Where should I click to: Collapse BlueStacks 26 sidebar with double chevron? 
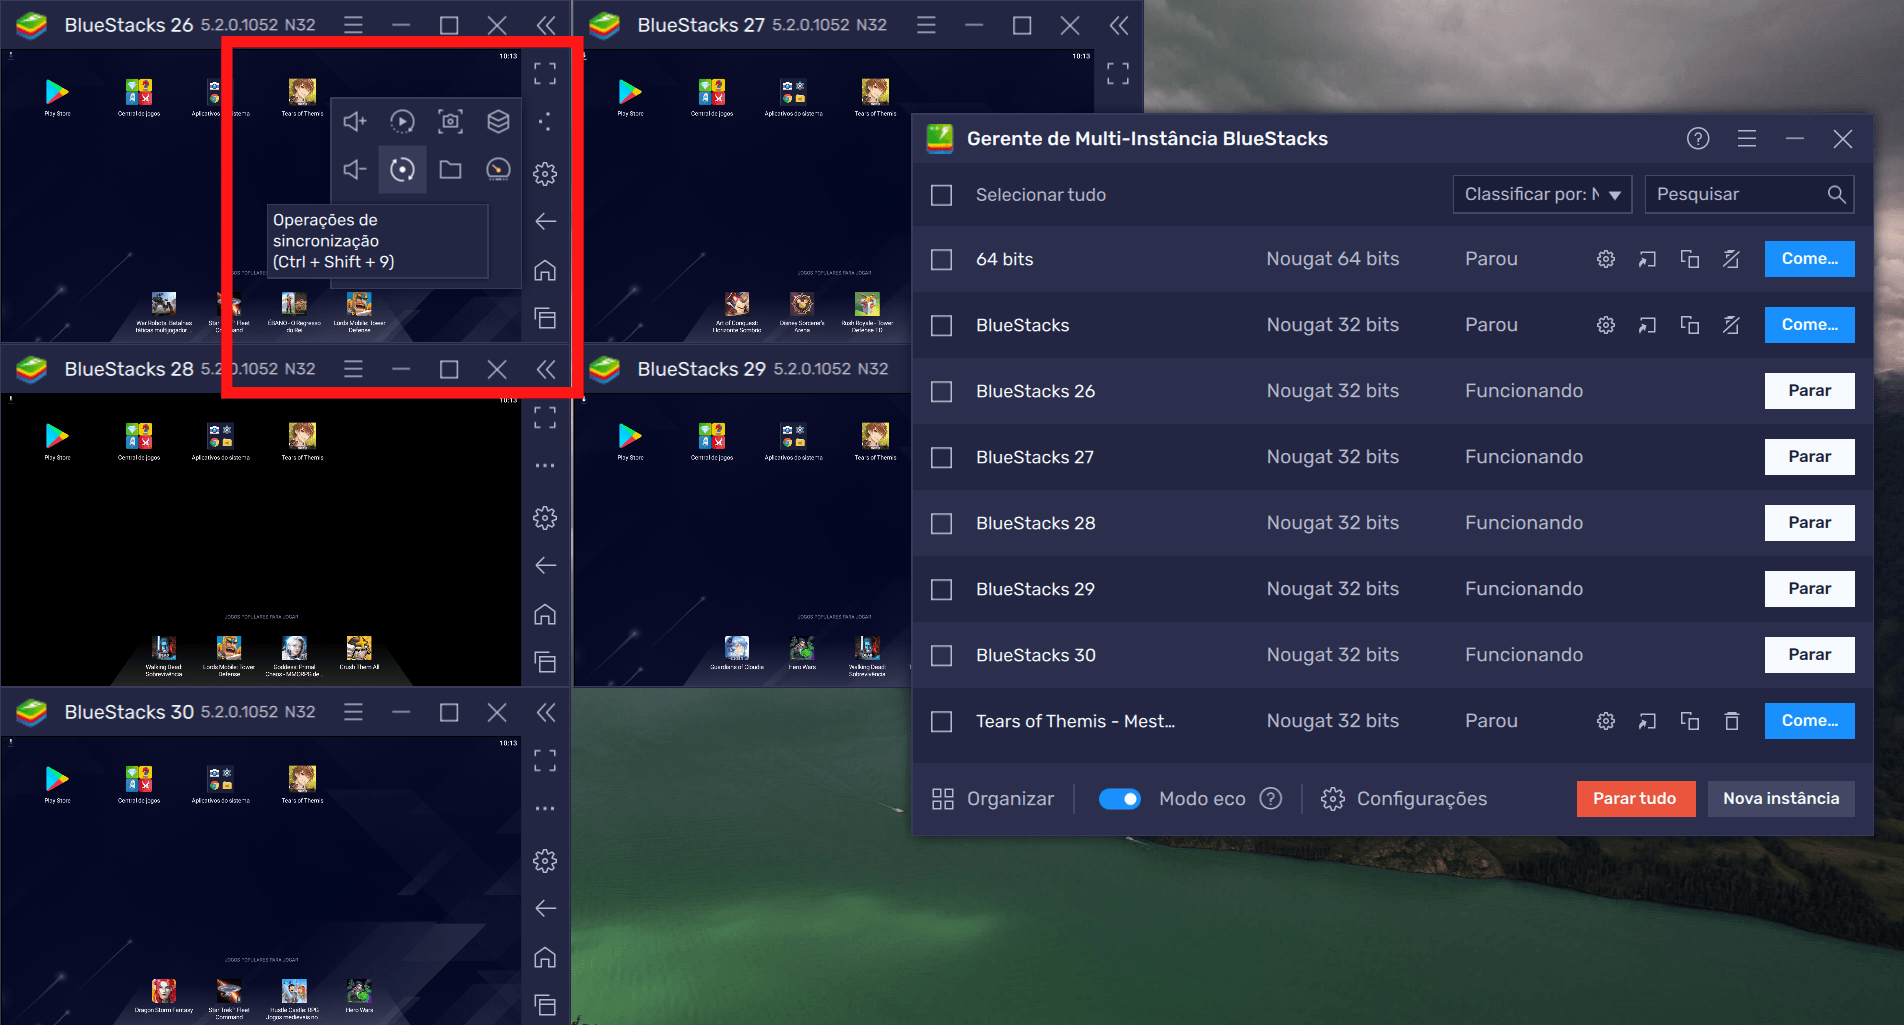coord(546,25)
